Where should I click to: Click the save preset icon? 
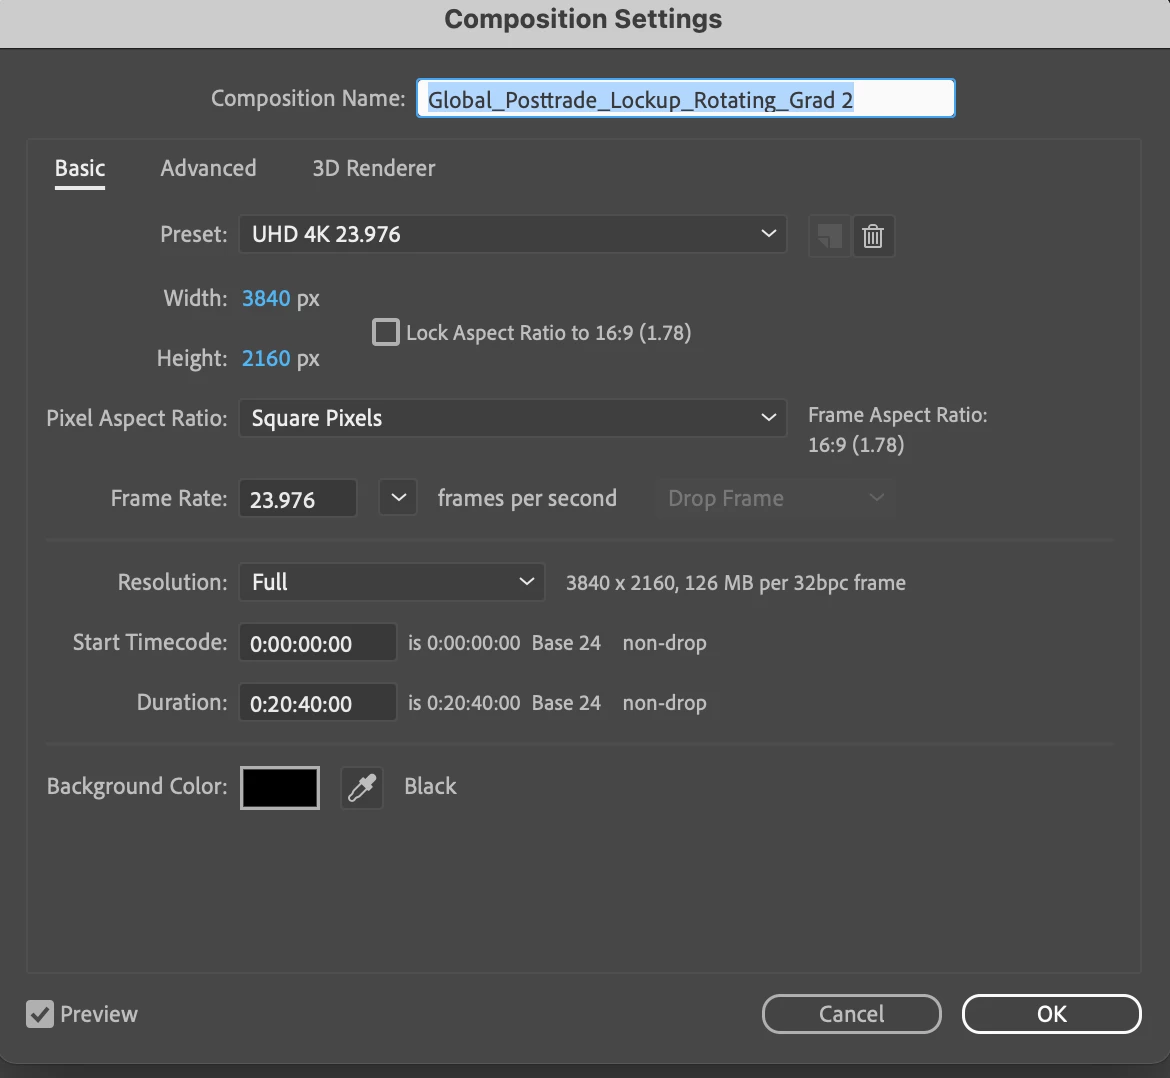point(829,236)
